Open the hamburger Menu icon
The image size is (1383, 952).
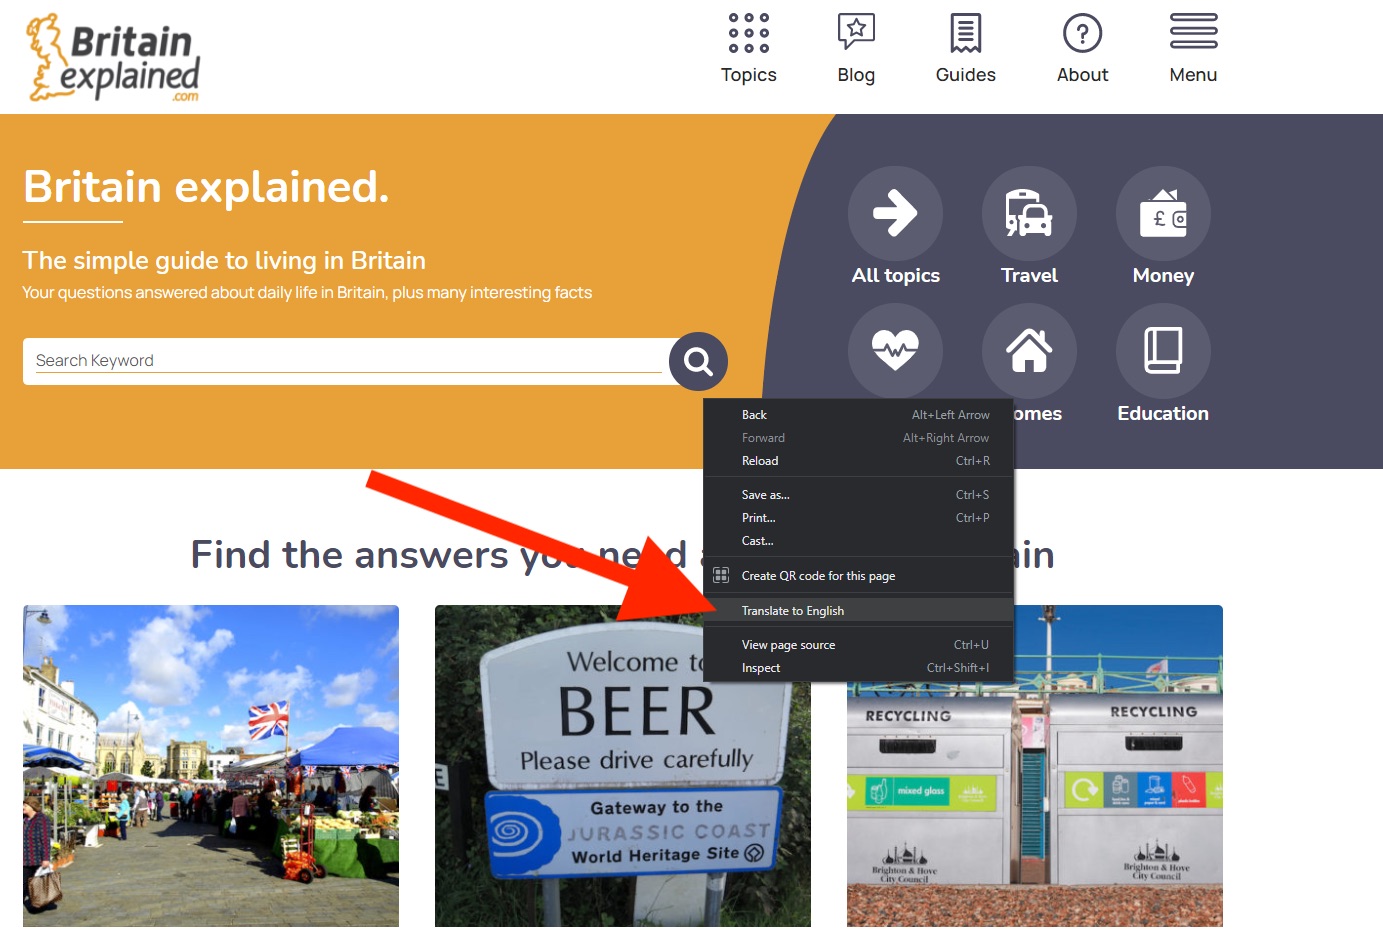[x=1194, y=31]
